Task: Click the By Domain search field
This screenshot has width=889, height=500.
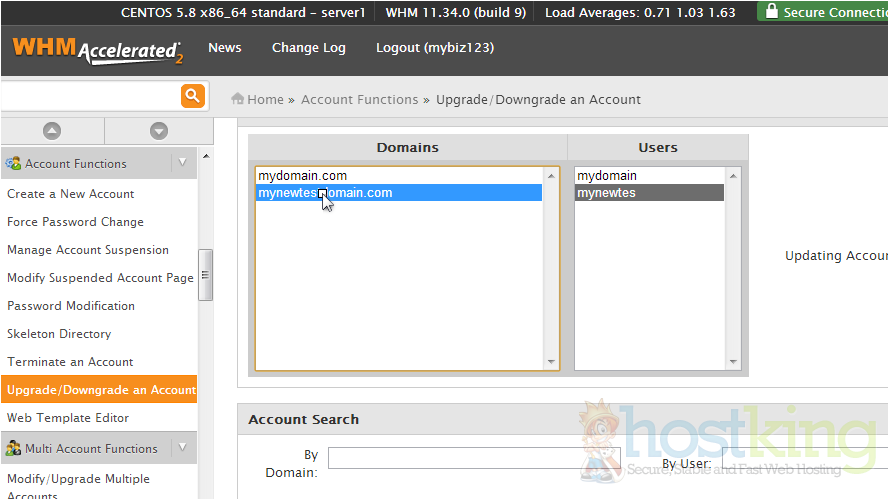Action: 474,459
